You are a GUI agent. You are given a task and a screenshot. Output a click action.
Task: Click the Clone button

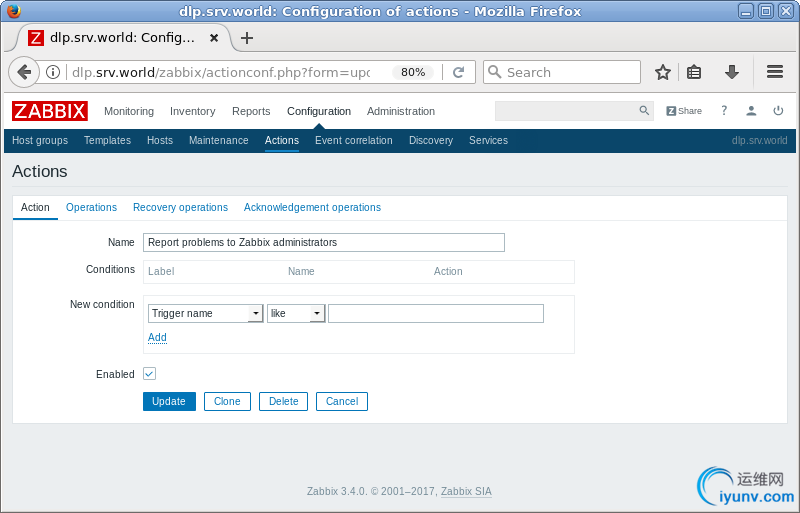click(227, 401)
